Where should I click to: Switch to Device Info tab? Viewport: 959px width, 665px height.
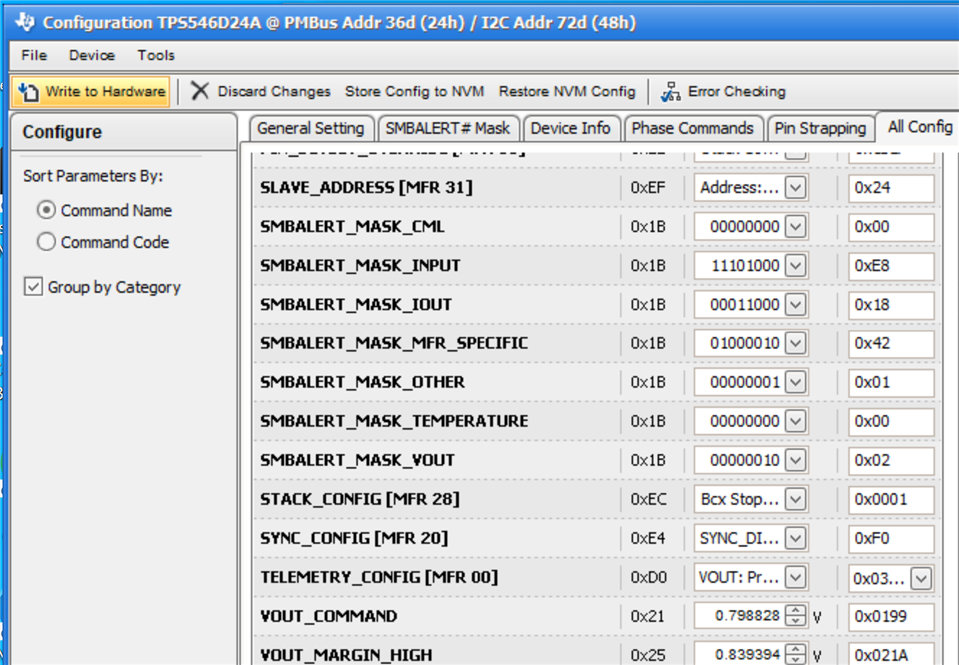pos(571,128)
